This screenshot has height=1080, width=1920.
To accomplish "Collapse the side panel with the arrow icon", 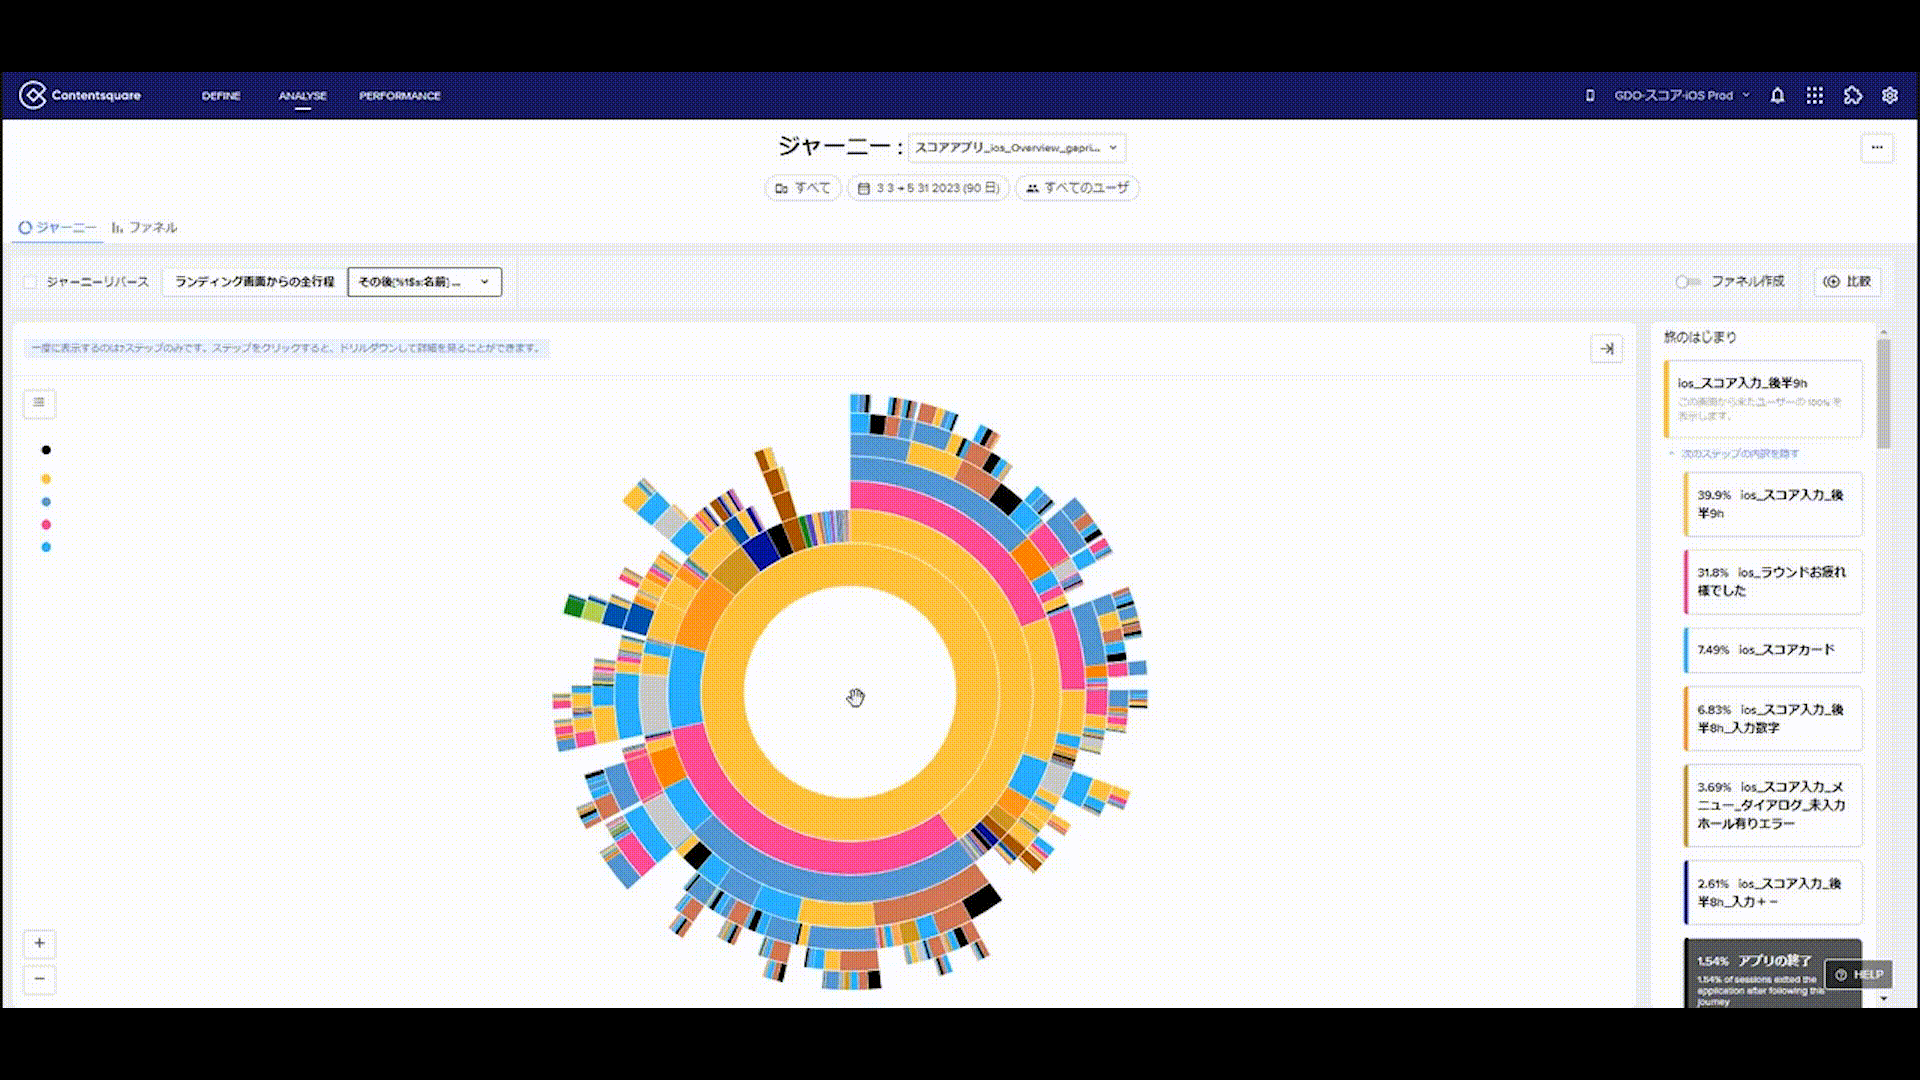I will 1609,350.
